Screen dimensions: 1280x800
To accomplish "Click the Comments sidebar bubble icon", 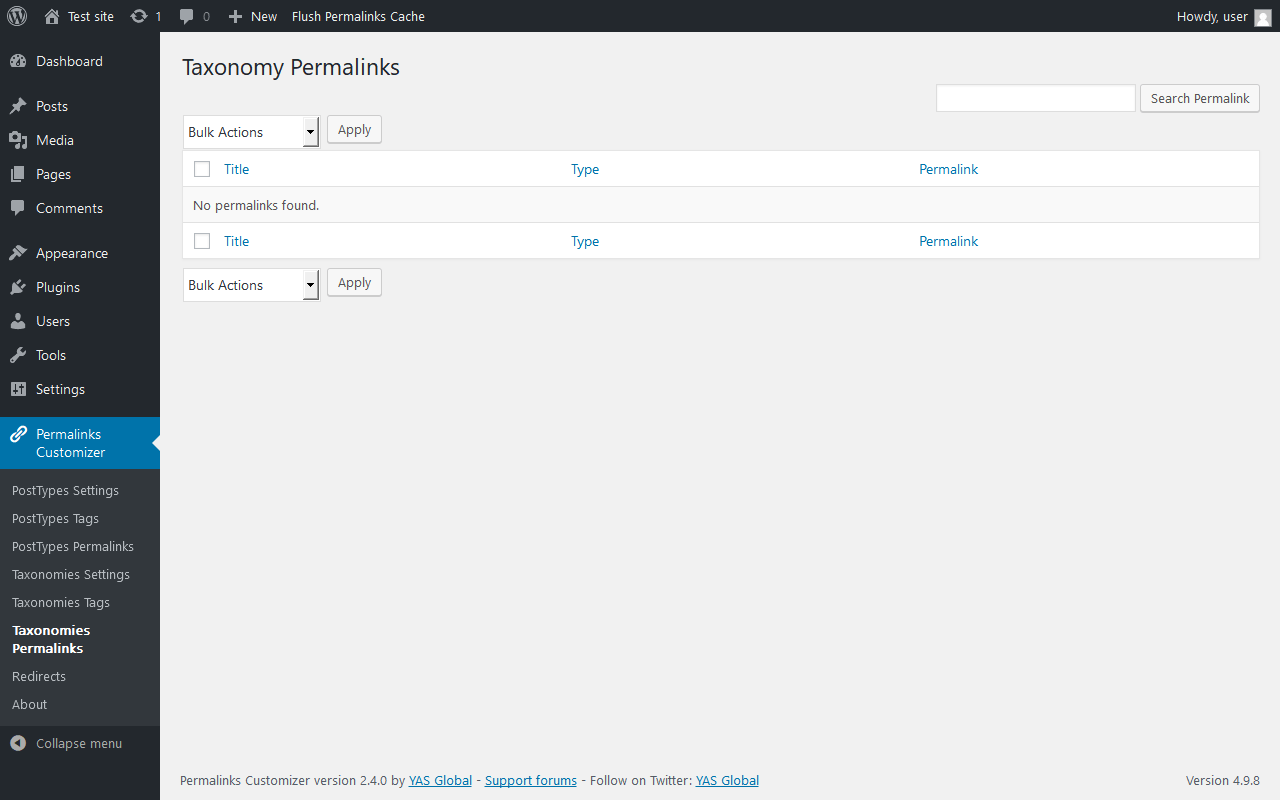I will coord(18,208).
